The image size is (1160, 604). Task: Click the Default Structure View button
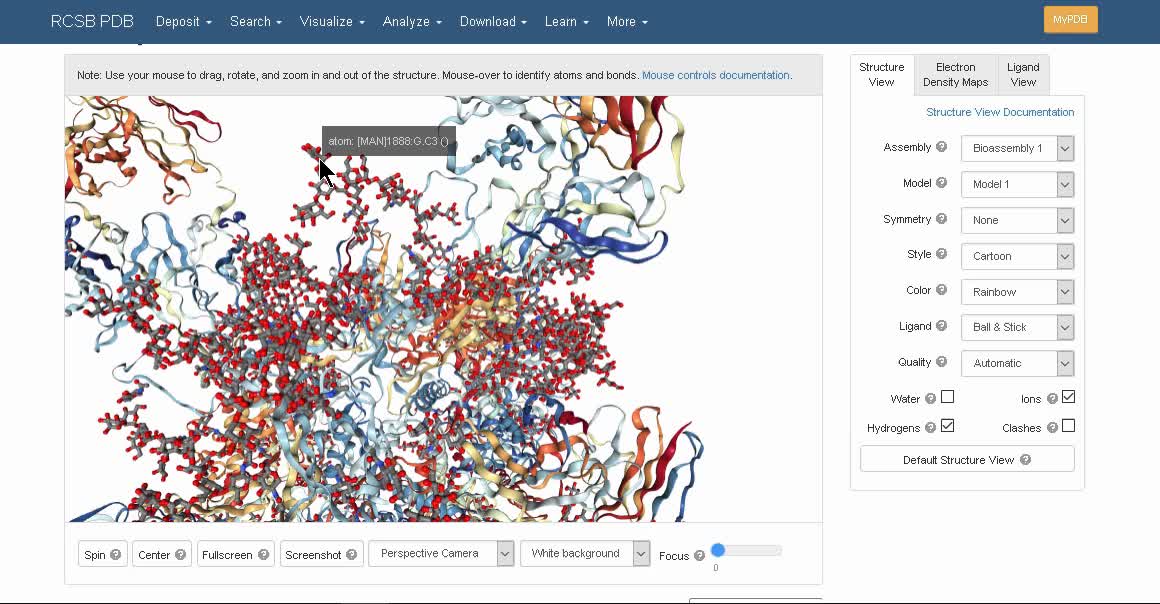tap(966, 460)
